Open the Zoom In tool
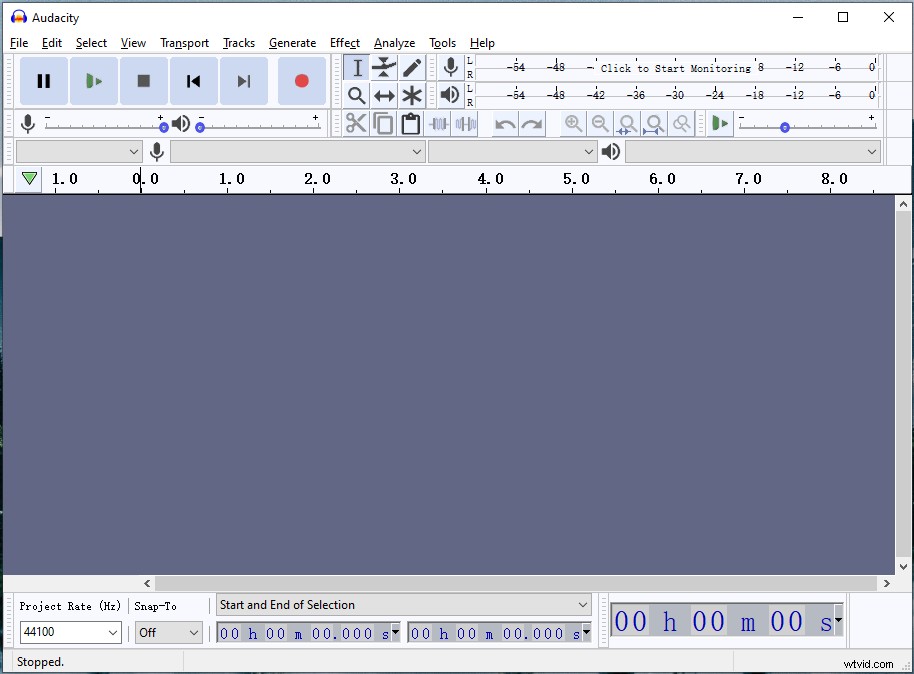 click(573, 123)
